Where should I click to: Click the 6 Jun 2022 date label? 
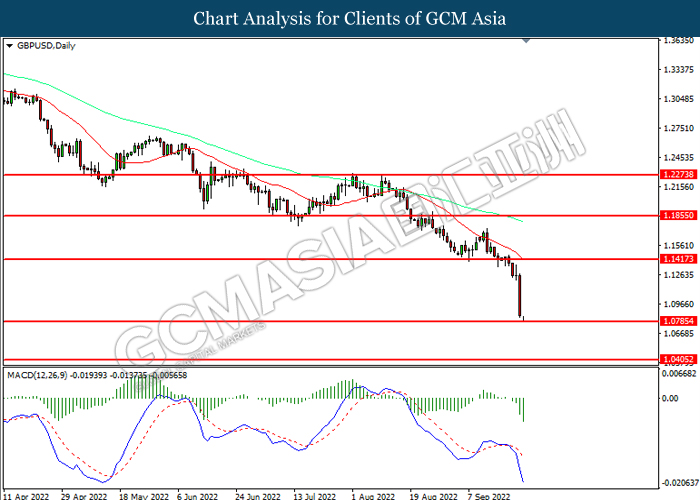pyautogui.click(x=197, y=496)
